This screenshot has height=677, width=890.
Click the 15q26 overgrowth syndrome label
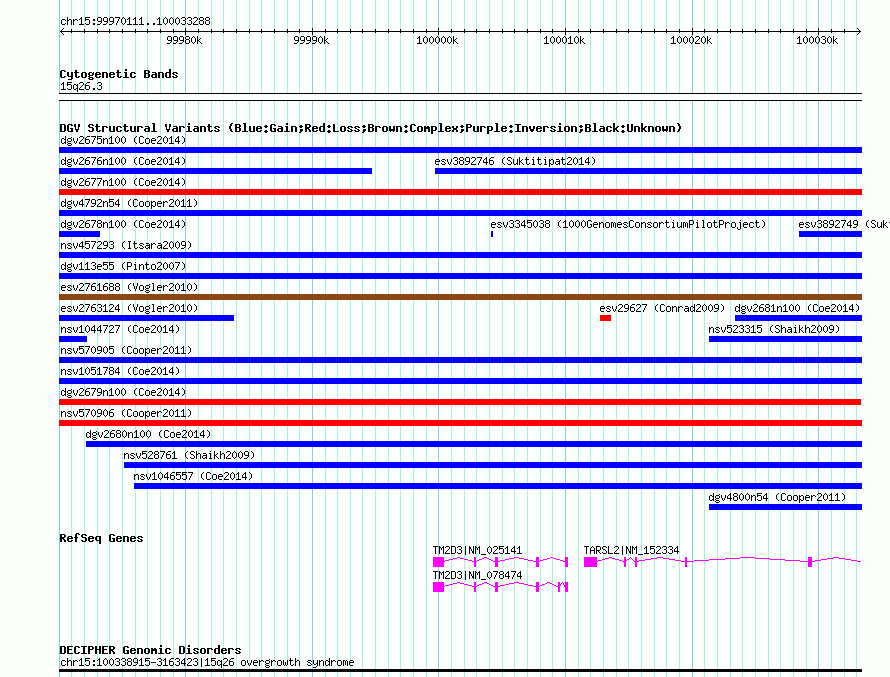coord(207,662)
